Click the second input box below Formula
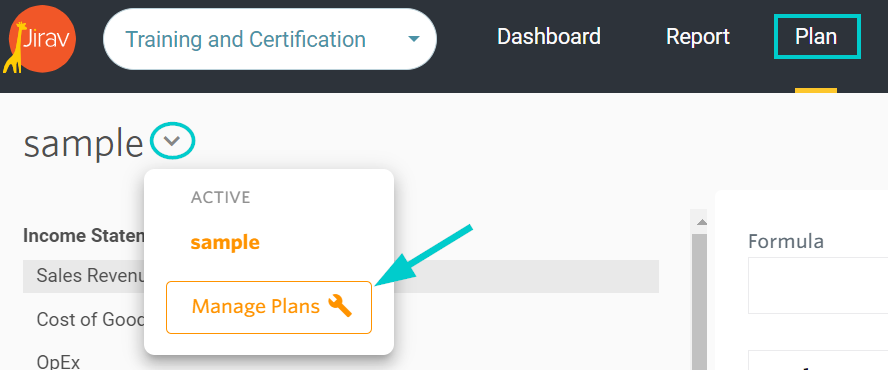 [818, 360]
